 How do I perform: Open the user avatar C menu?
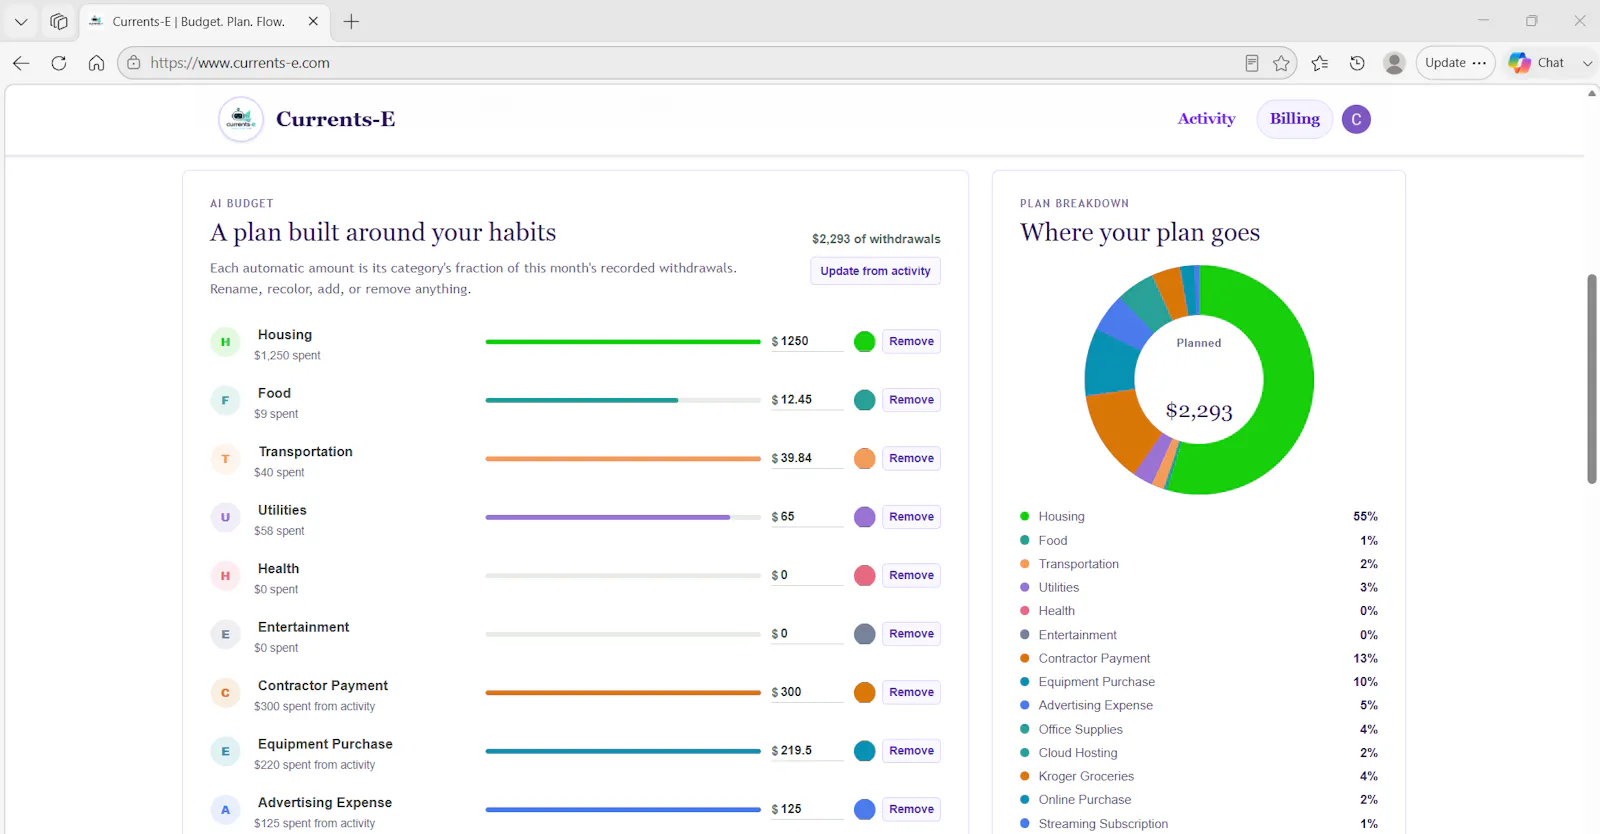point(1356,119)
